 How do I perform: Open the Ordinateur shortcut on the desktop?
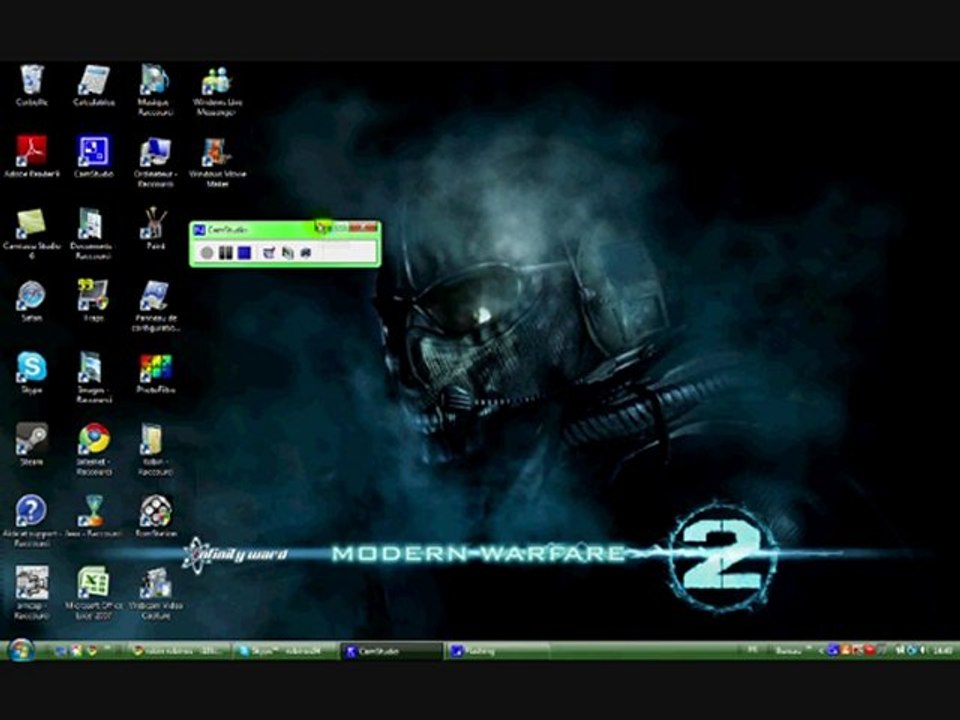(155, 162)
